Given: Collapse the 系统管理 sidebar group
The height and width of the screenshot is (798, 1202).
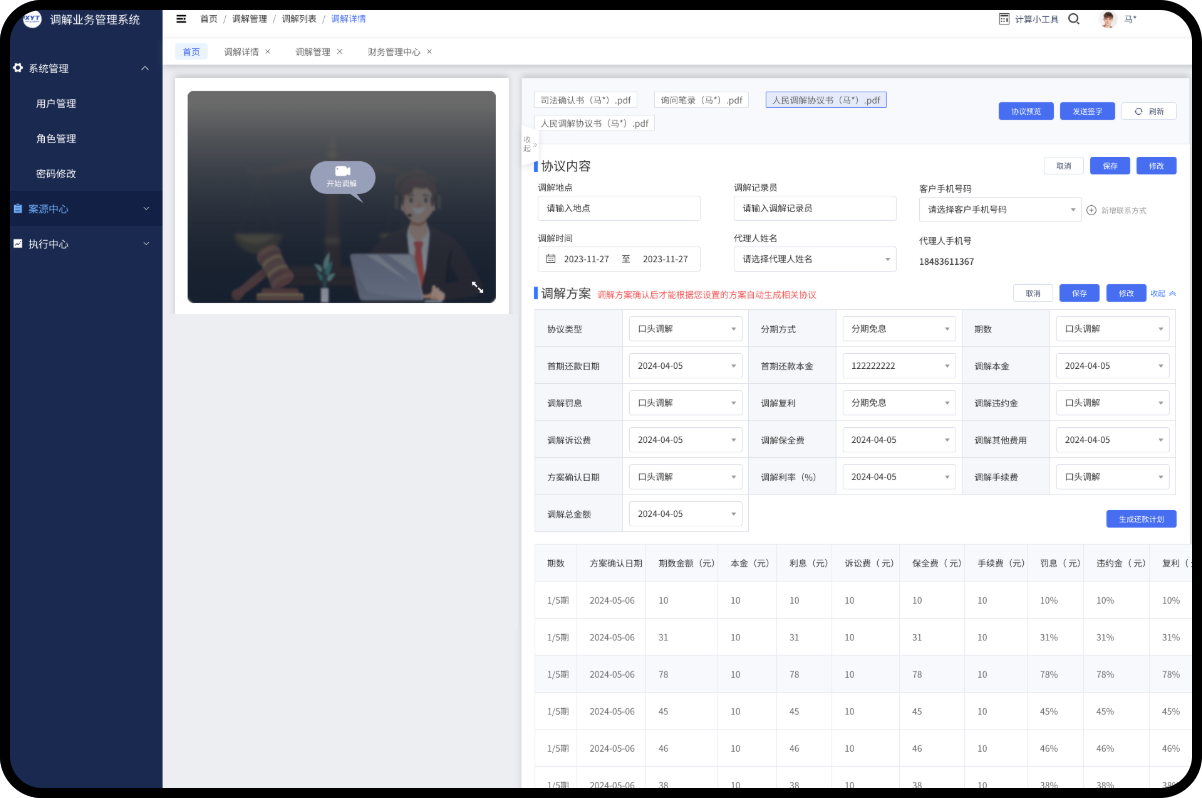Looking at the screenshot, I should coord(145,69).
